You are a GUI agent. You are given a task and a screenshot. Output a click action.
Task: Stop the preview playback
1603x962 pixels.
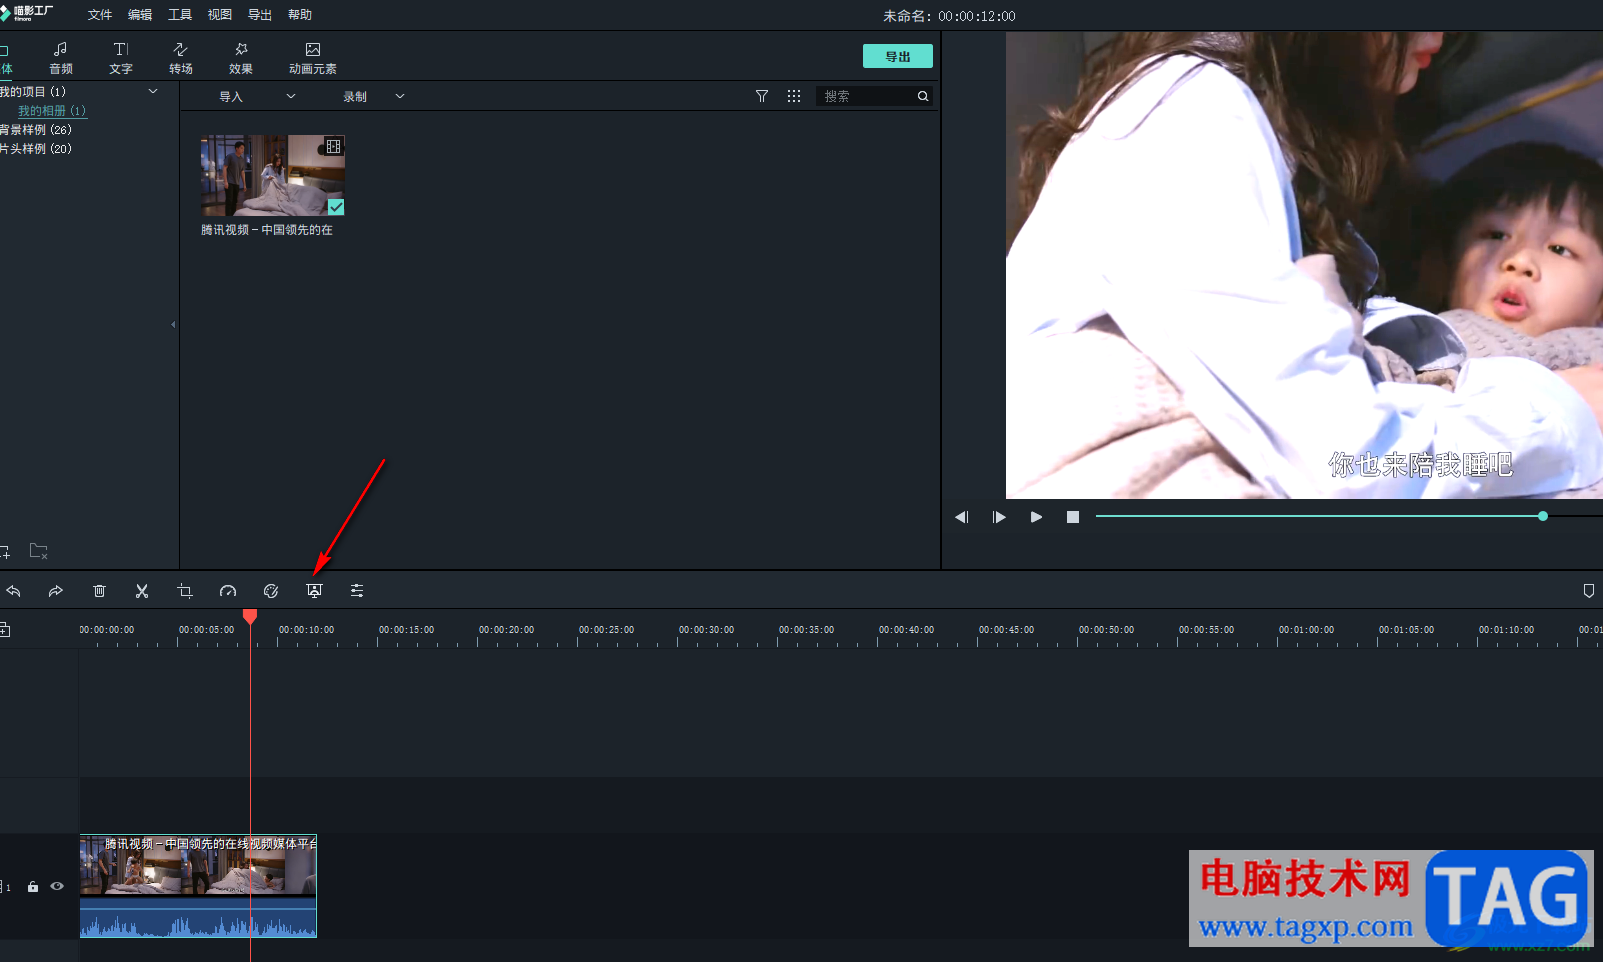[x=1073, y=517]
